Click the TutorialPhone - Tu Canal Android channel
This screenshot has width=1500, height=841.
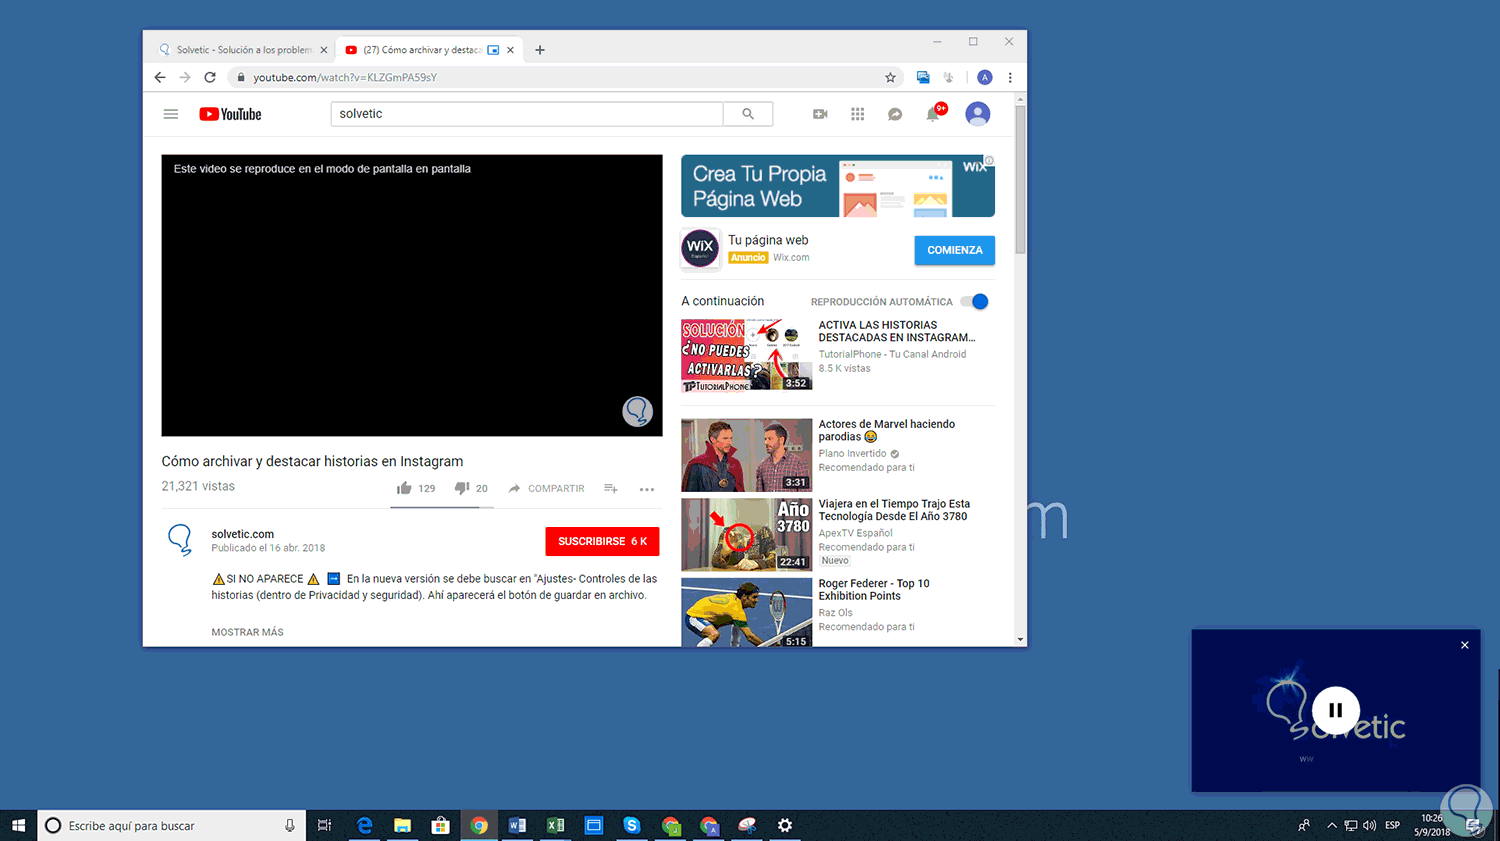tap(893, 354)
